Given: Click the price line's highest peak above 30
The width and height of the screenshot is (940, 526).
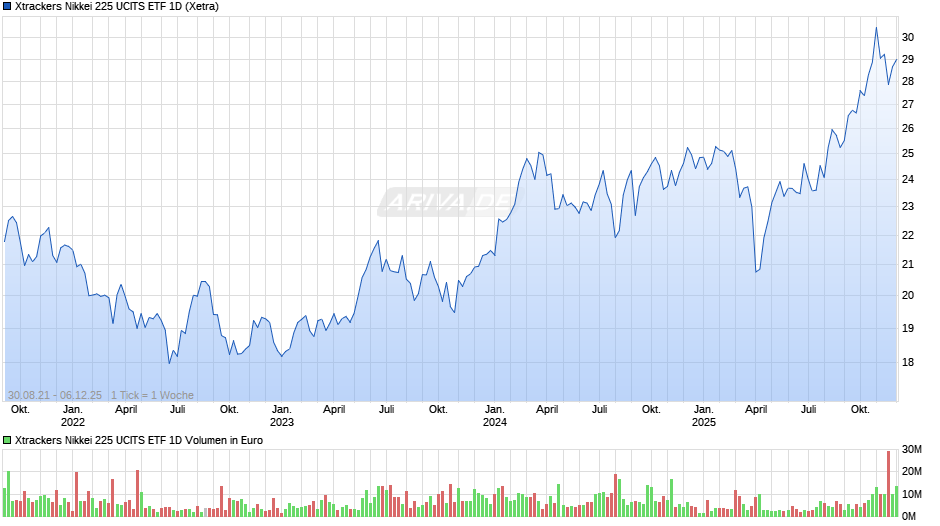Looking at the screenshot, I should point(876,28).
